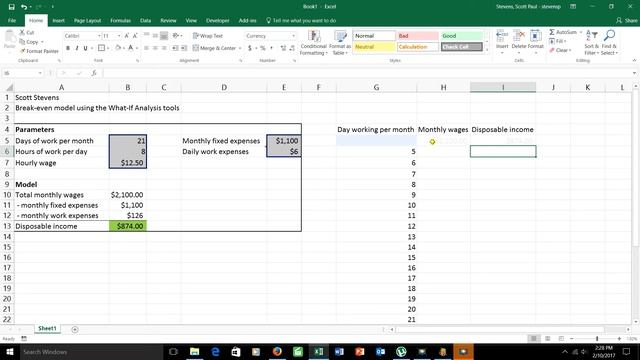640x360 pixels.
Task: Increase the cell indent
Action: click(x=184, y=48)
